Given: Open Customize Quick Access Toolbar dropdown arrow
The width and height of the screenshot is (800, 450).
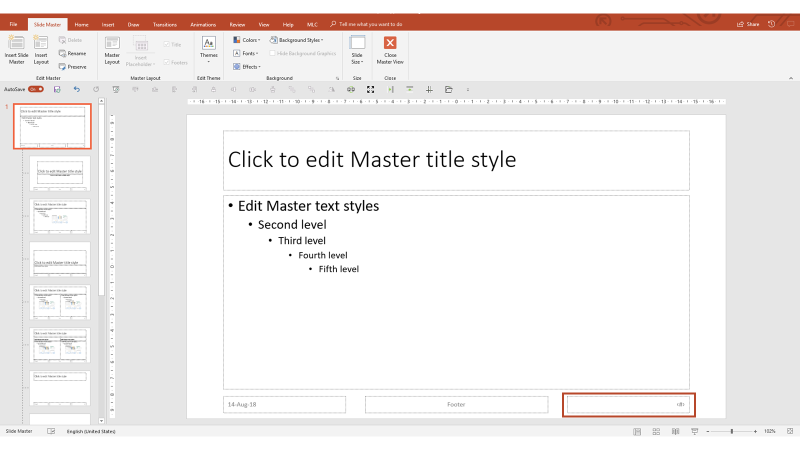Looking at the screenshot, I should click(468, 89).
